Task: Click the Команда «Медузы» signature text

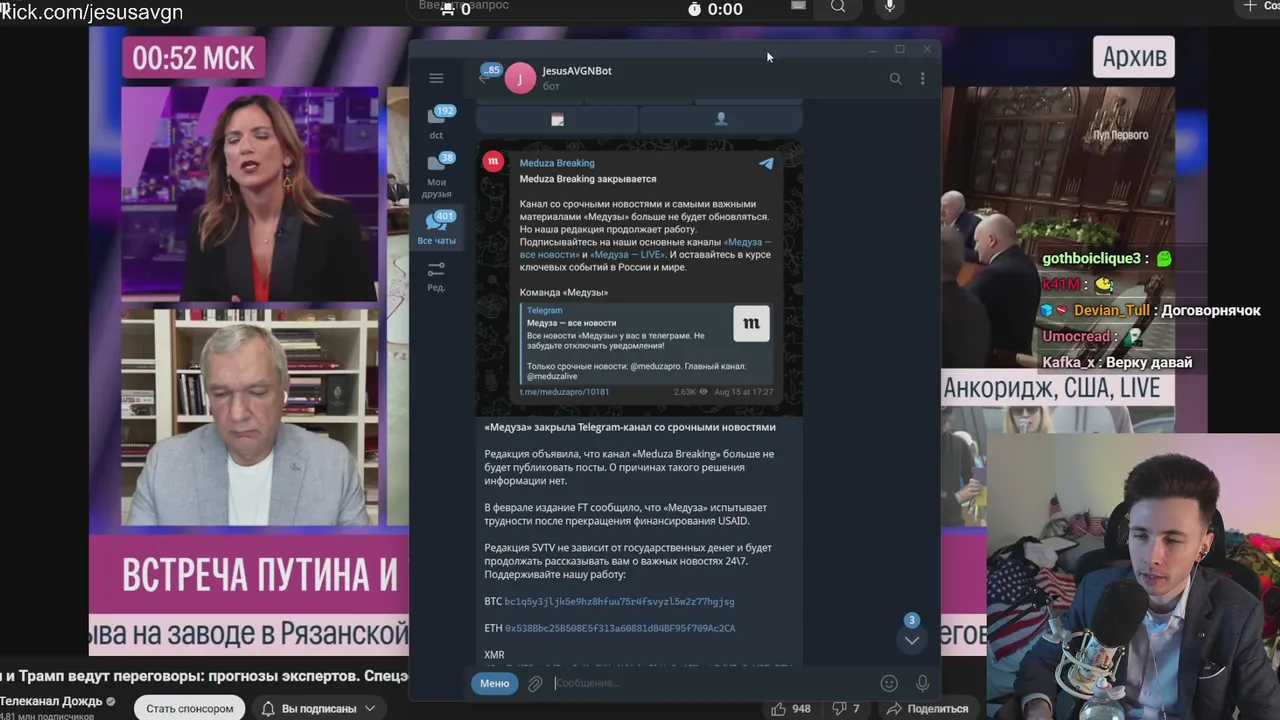Action: point(563,292)
